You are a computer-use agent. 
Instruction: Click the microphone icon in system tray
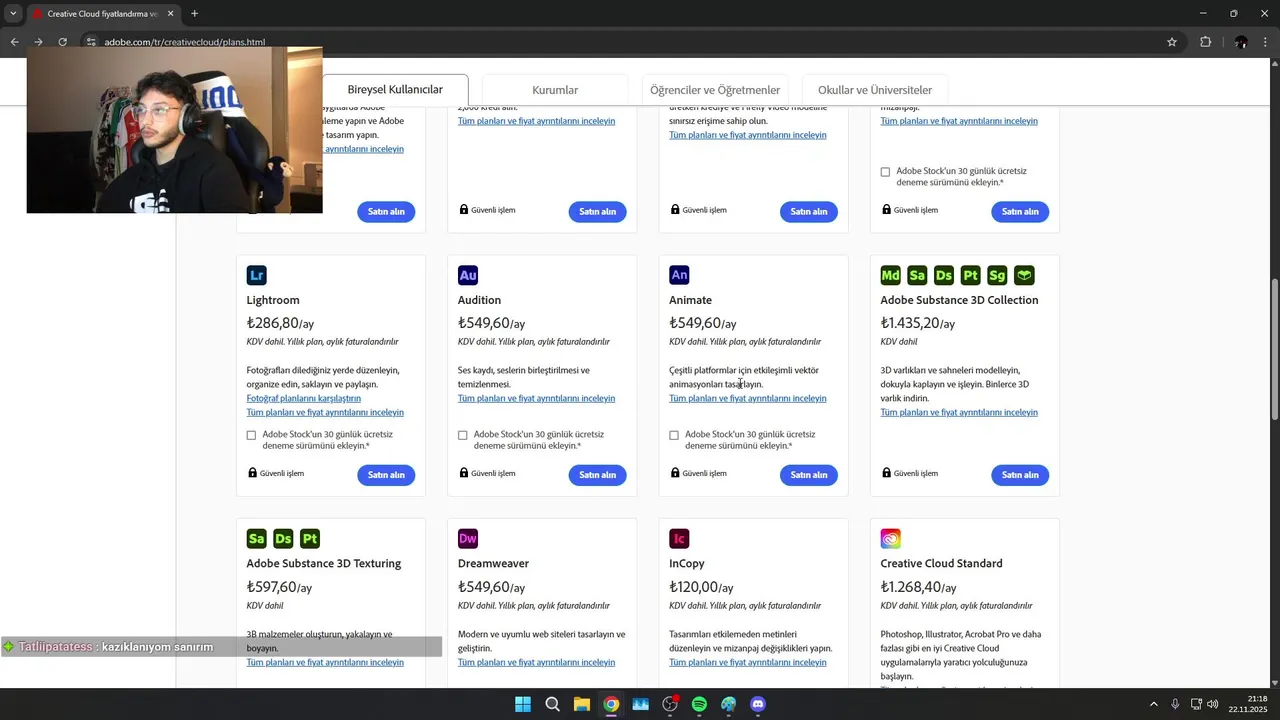pos(1175,704)
